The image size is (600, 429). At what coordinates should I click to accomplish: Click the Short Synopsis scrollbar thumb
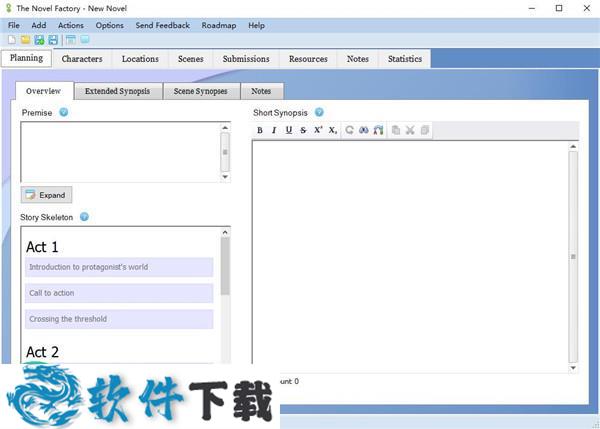(573, 256)
